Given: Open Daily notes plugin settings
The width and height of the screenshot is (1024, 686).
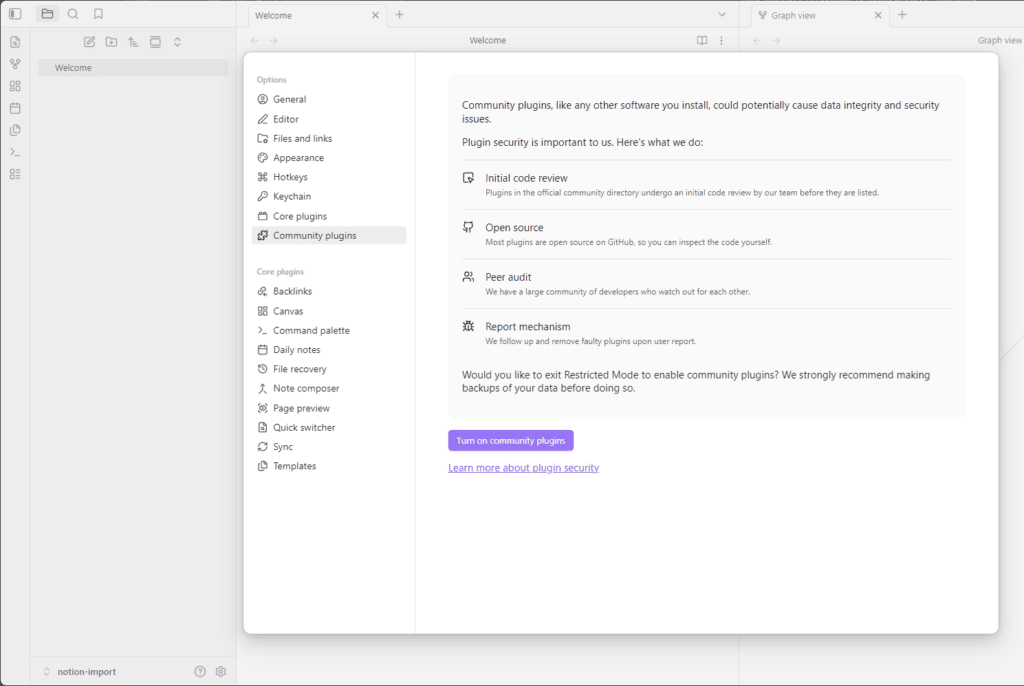Looking at the screenshot, I should [x=329, y=350].
